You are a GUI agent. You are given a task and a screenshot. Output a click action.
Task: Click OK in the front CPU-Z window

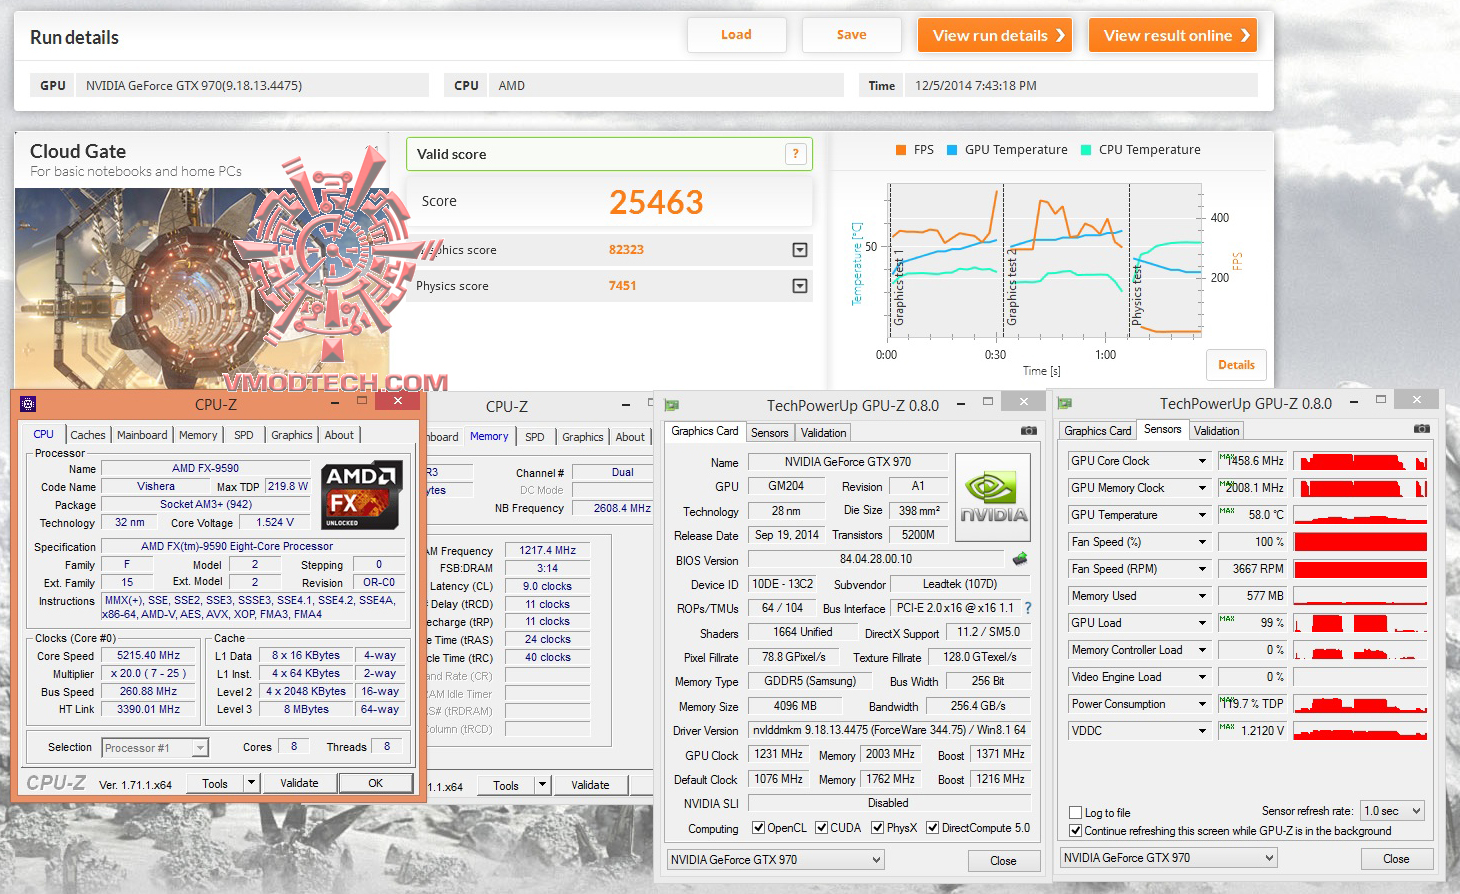tap(375, 783)
